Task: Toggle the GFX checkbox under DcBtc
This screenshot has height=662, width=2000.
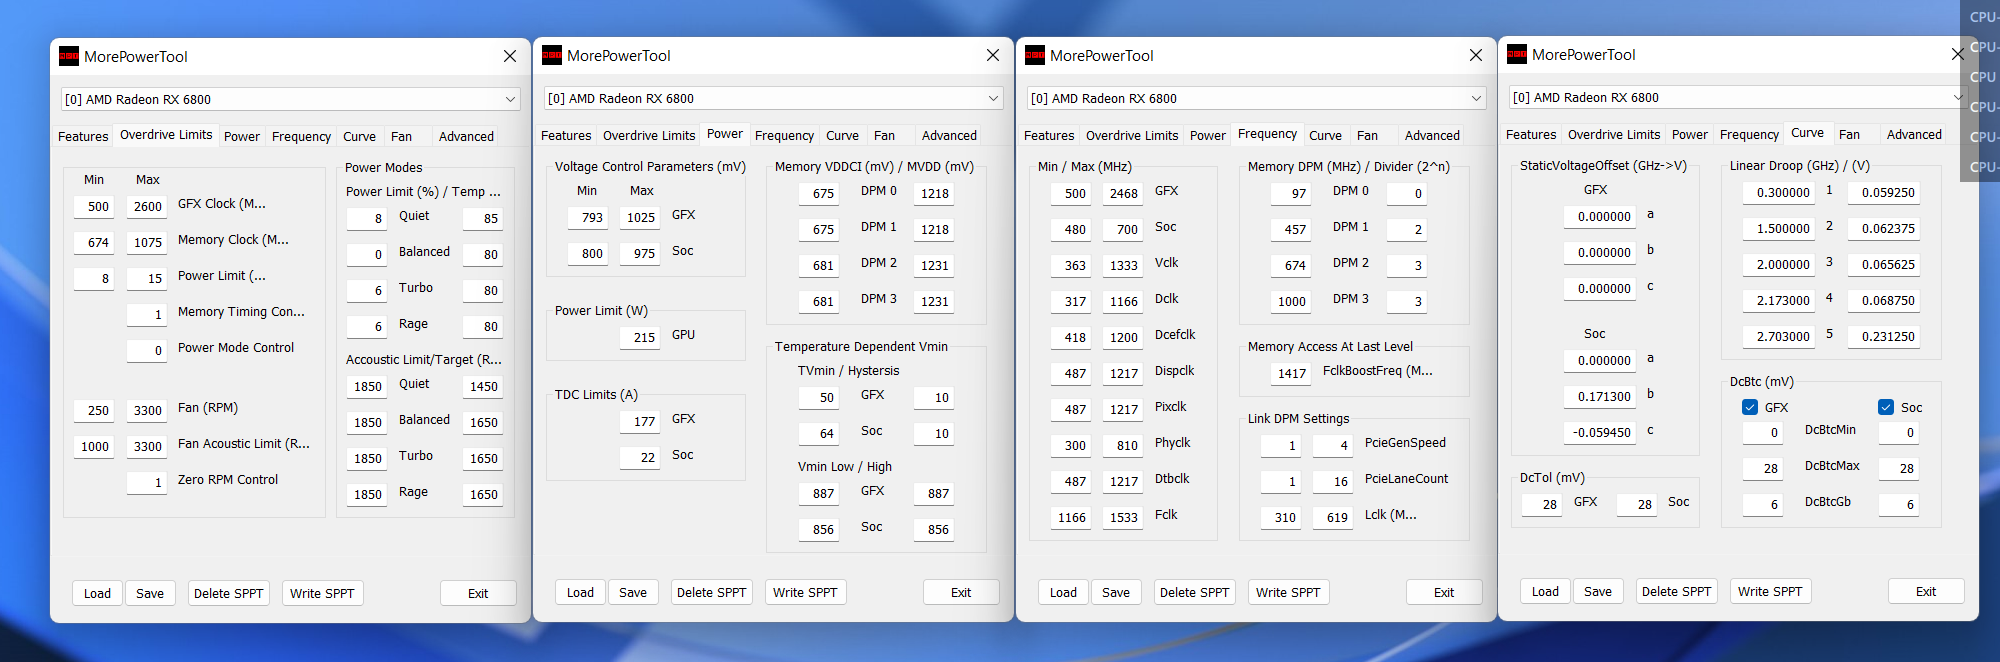Action: pos(1750,407)
